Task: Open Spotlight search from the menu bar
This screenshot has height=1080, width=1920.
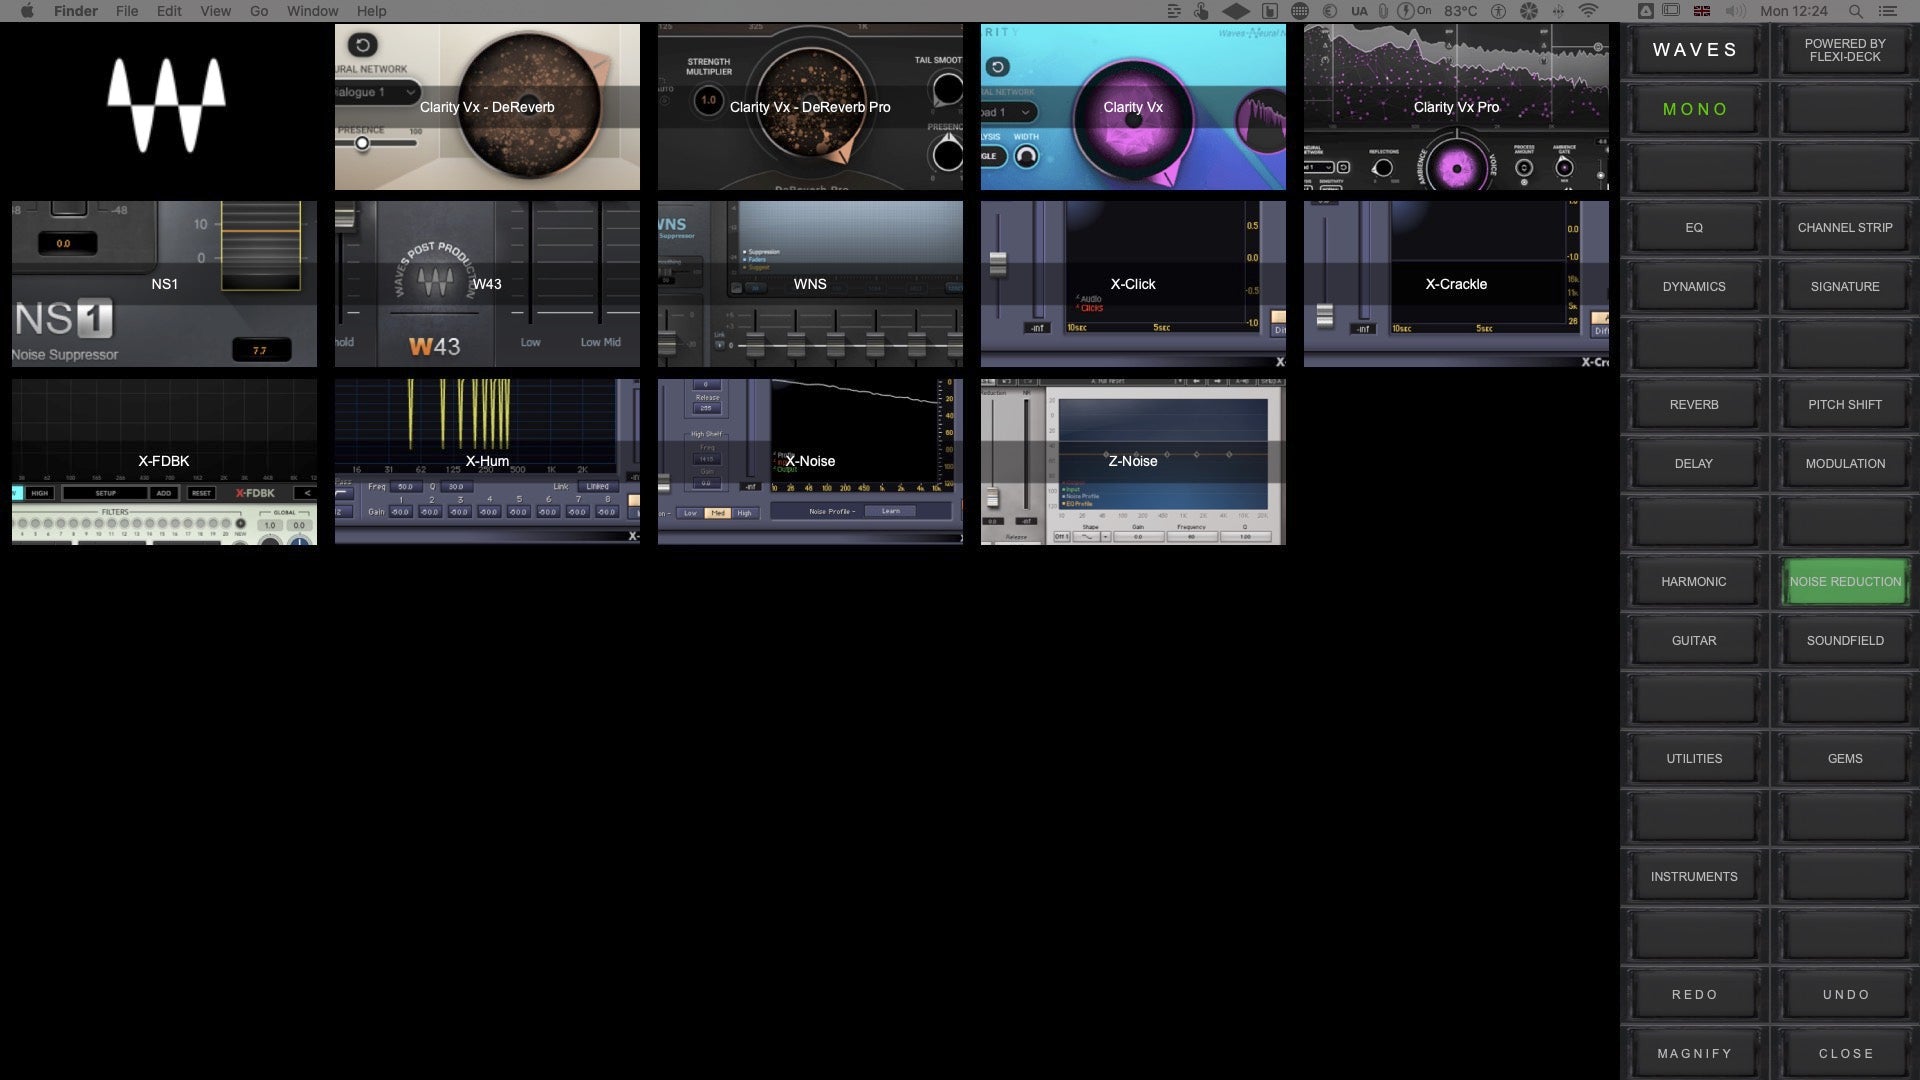Action: pyautogui.click(x=1855, y=11)
